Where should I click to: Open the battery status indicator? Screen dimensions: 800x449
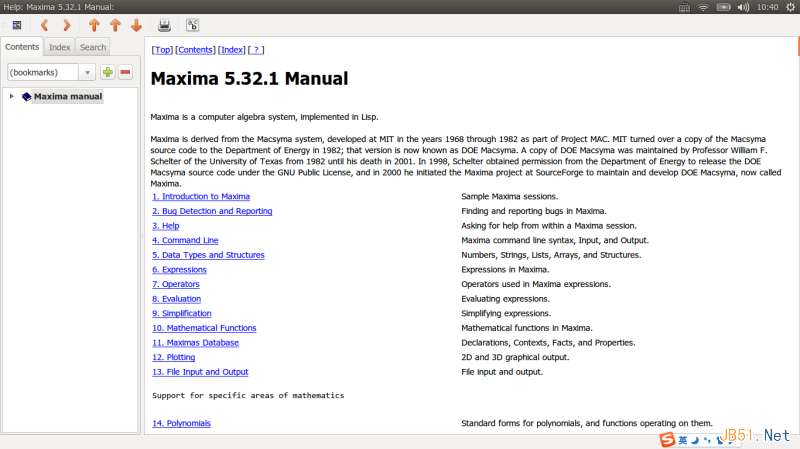click(x=723, y=7)
